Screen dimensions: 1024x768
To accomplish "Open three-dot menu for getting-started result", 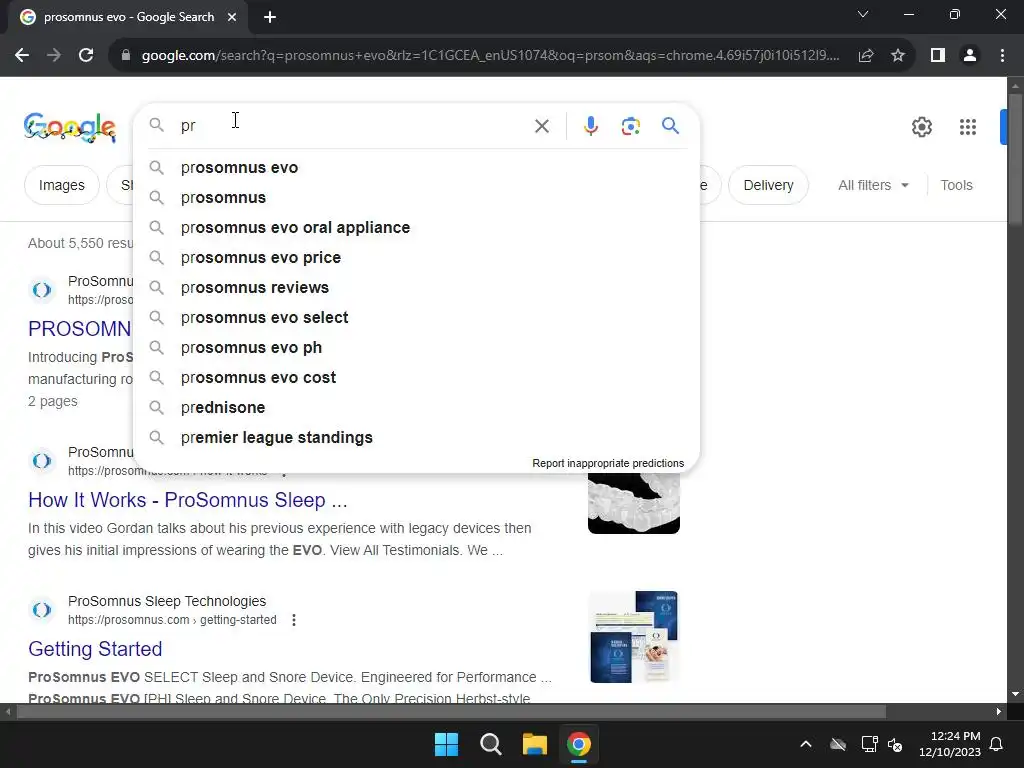I will point(294,620).
